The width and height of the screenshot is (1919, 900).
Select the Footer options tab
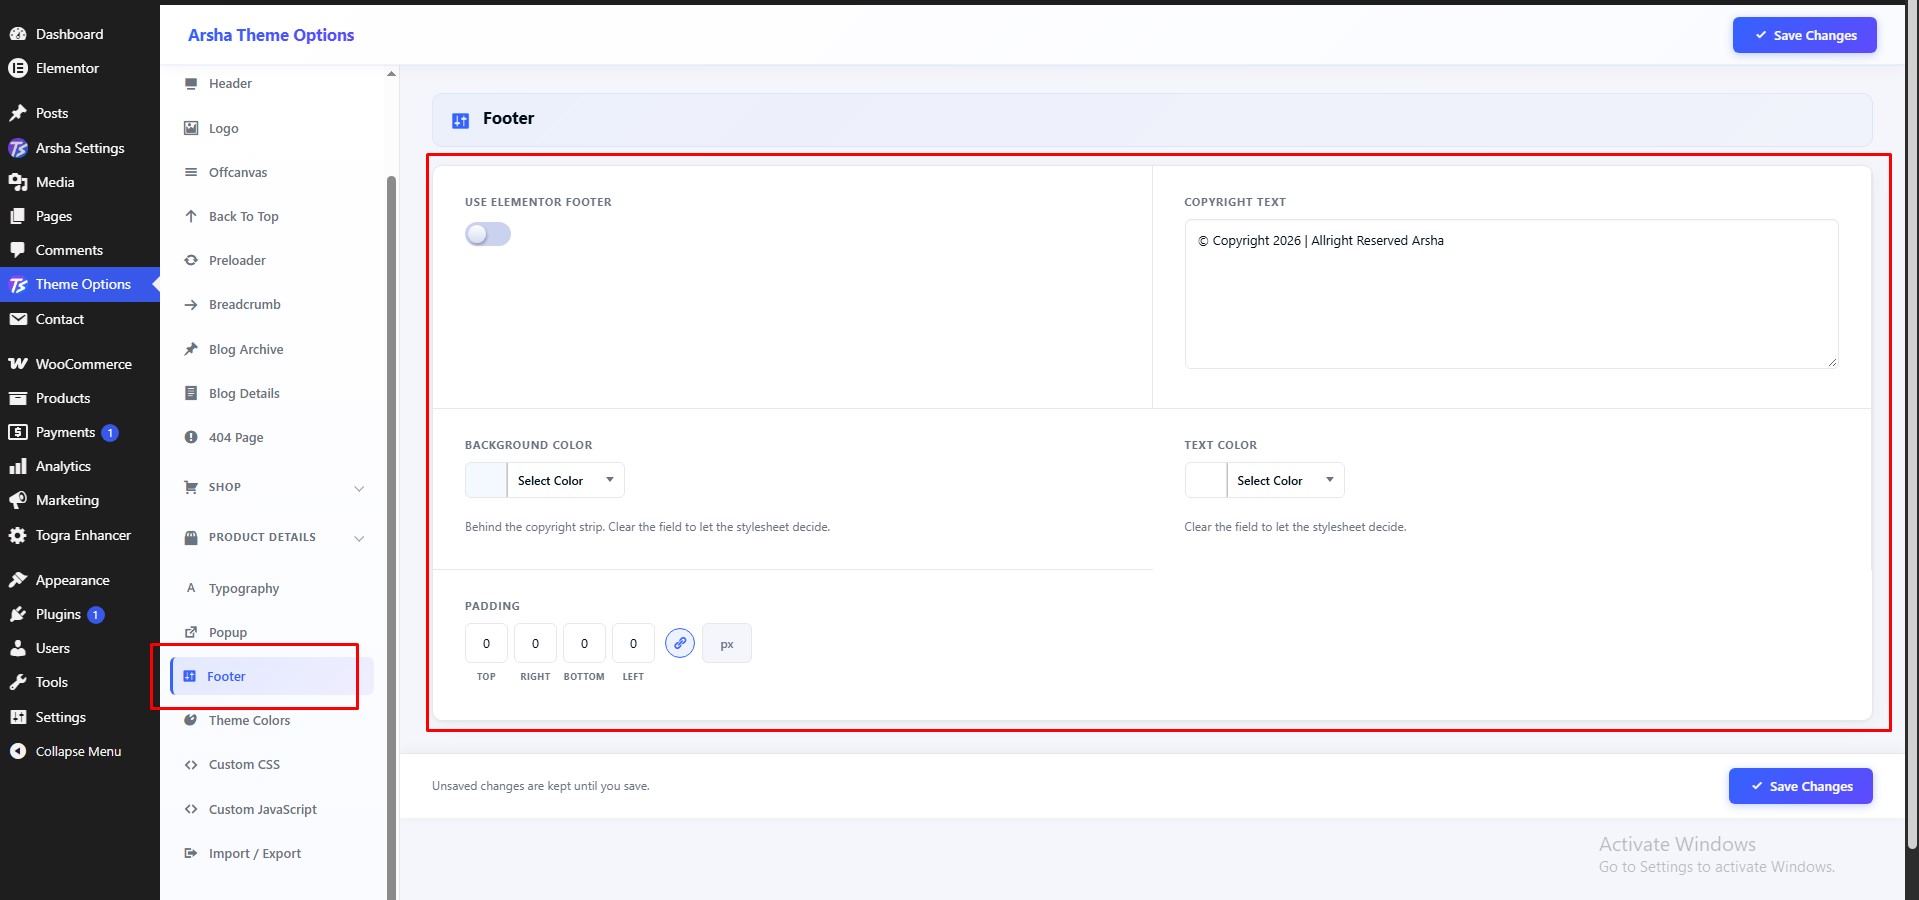click(272, 676)
